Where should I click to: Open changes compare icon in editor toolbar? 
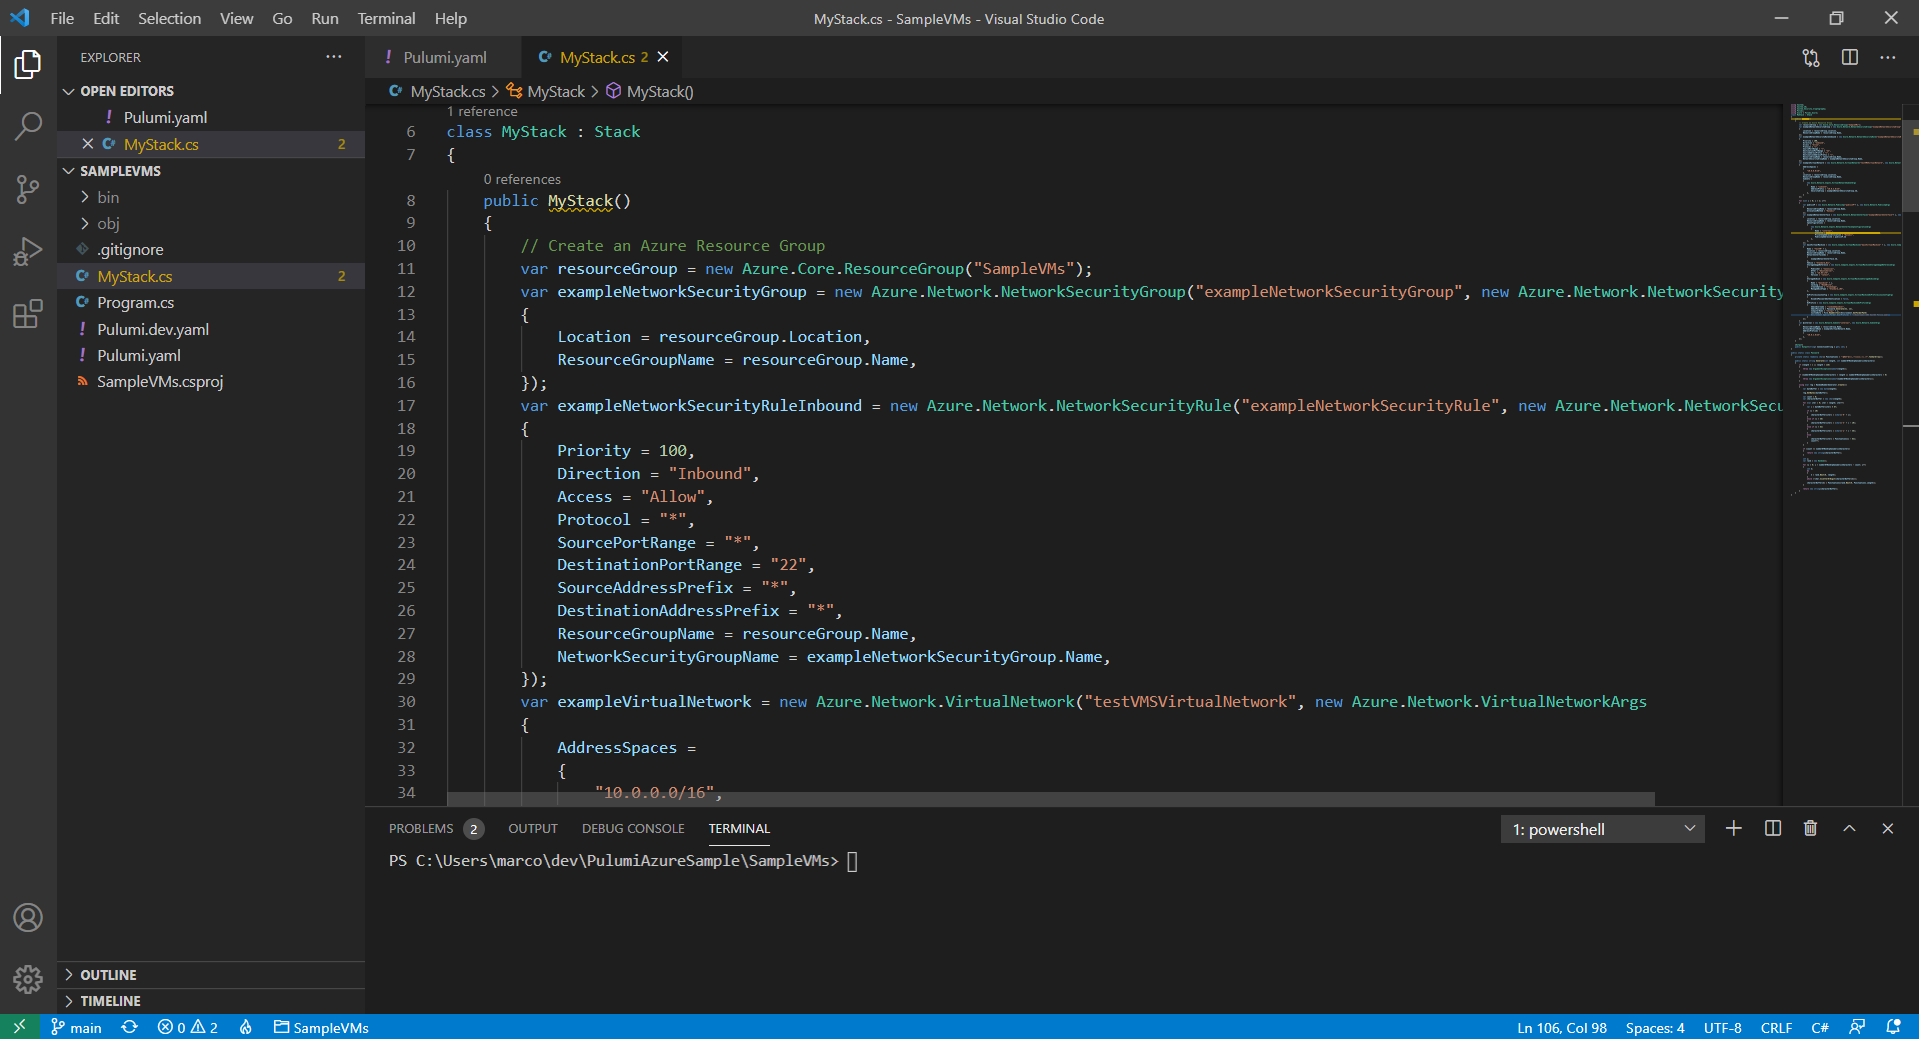(1811, 58)
